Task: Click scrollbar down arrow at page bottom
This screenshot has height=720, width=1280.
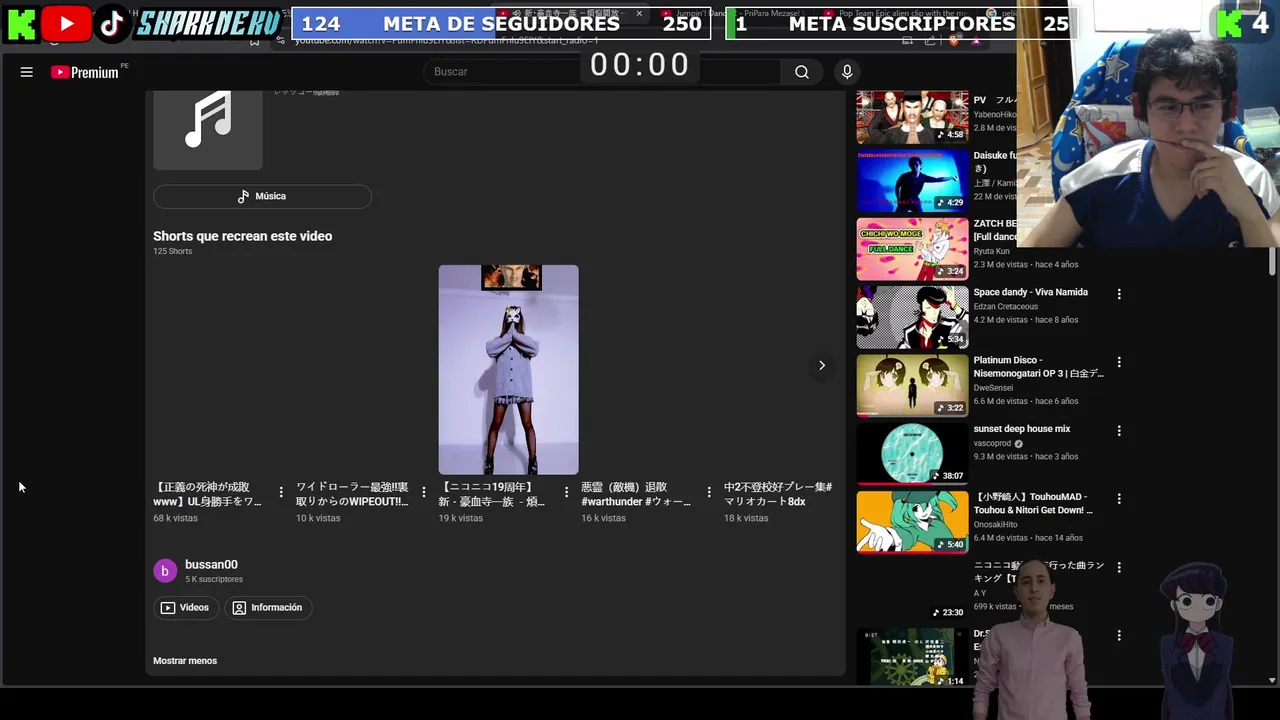Action: coord(1272,680)
